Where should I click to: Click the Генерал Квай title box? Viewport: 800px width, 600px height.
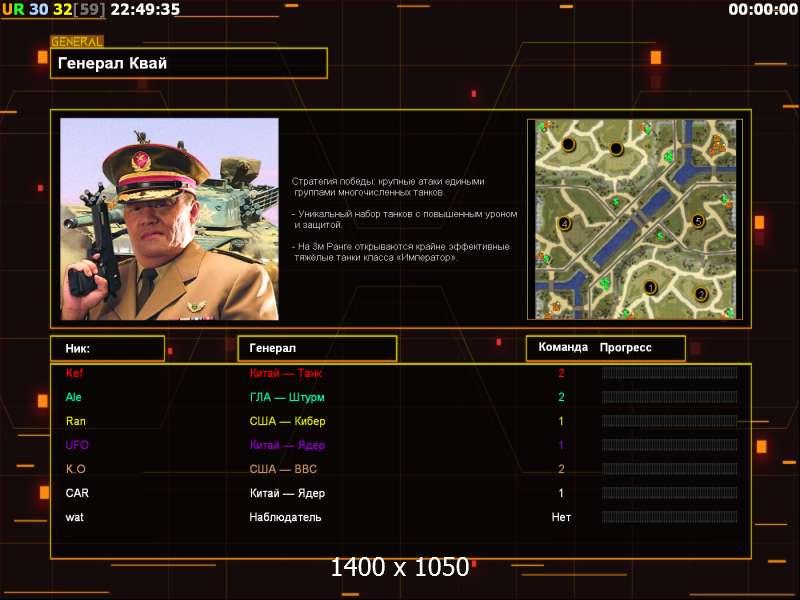click(189, 64)
